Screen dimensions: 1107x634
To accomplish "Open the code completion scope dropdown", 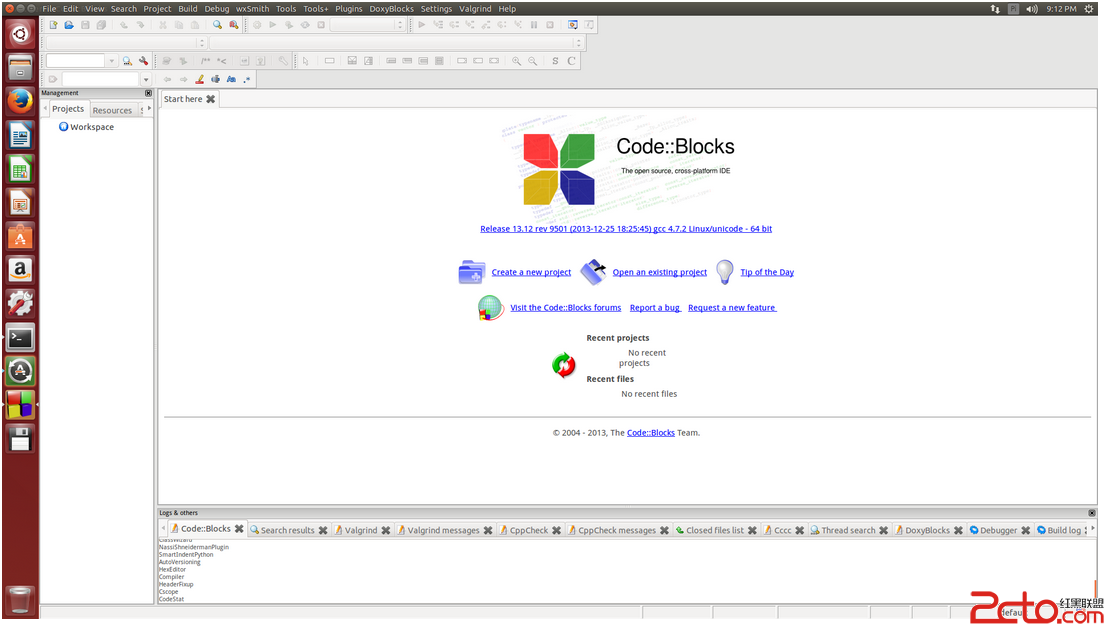I will [x=126, y=43].
